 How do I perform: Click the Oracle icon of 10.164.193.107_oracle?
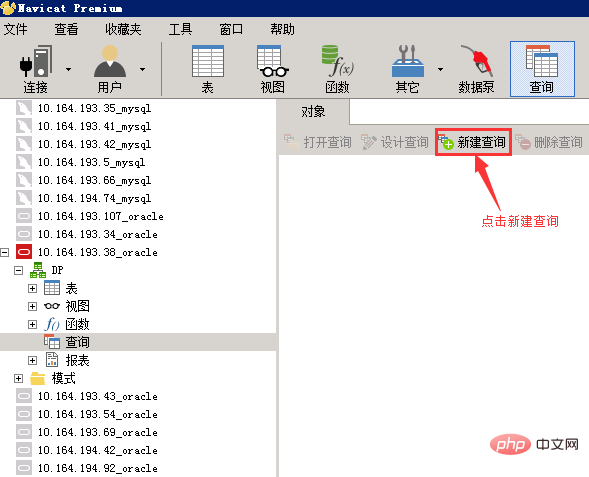pyautogui.click(x=24, y=216)
